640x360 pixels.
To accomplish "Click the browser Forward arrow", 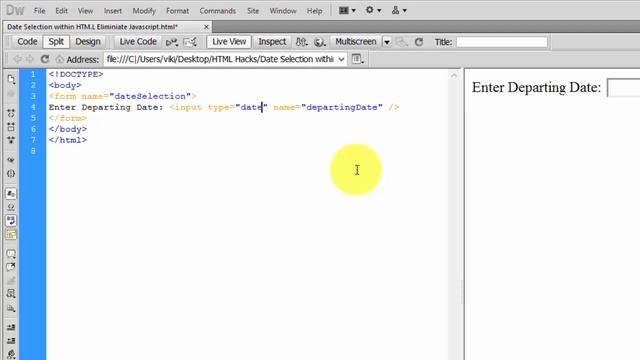I will coord(30,59).
